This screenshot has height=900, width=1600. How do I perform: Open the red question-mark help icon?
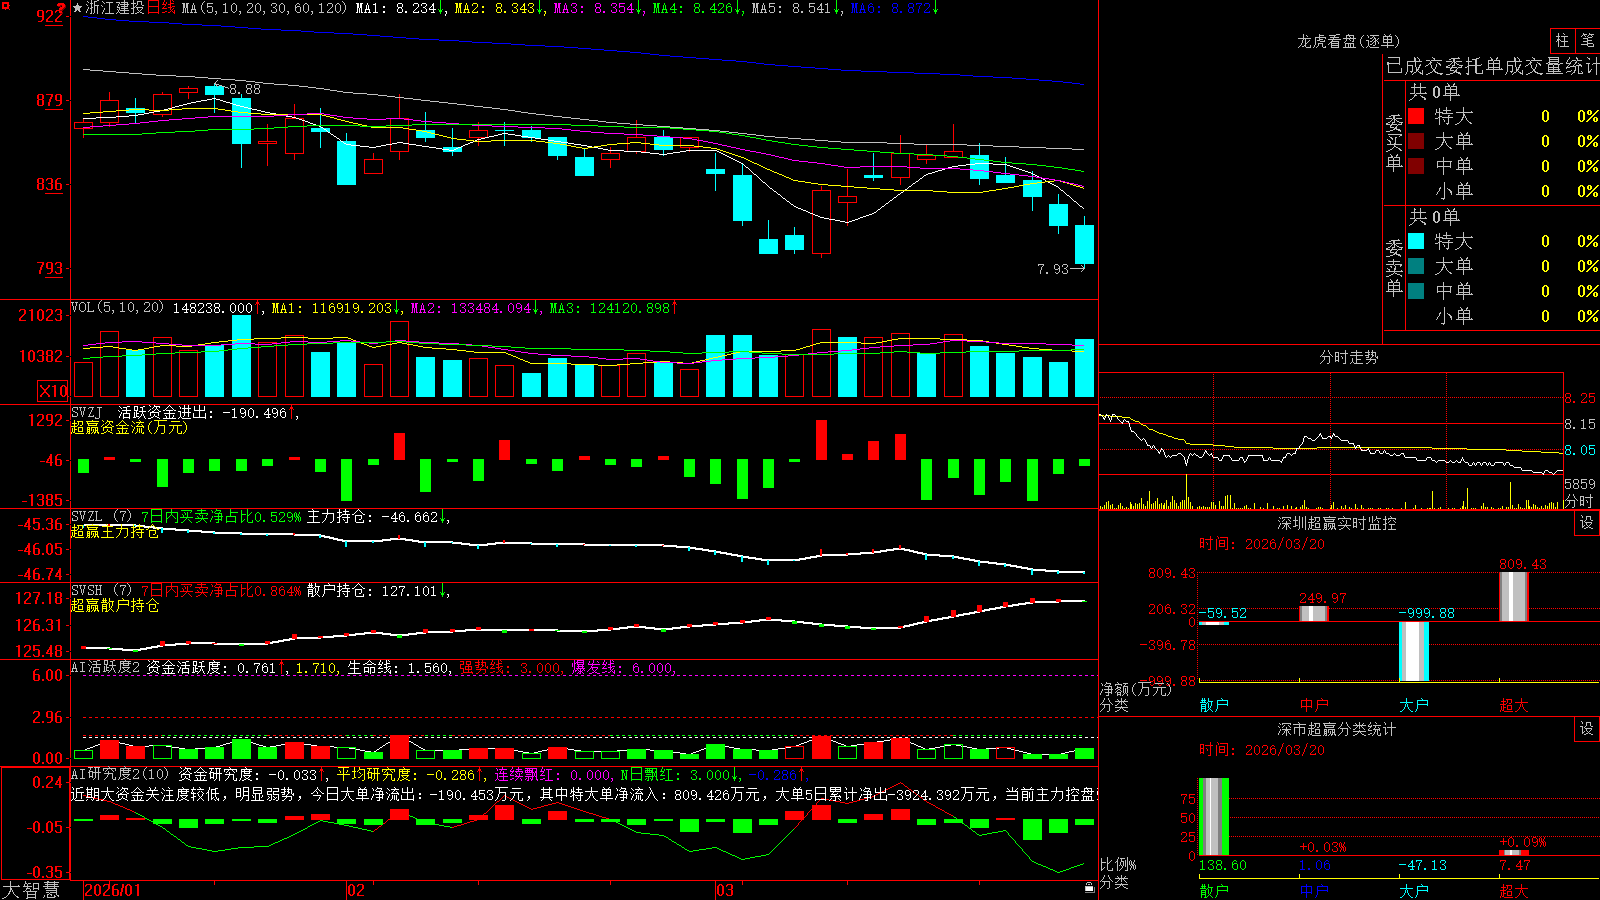(61, 8)
